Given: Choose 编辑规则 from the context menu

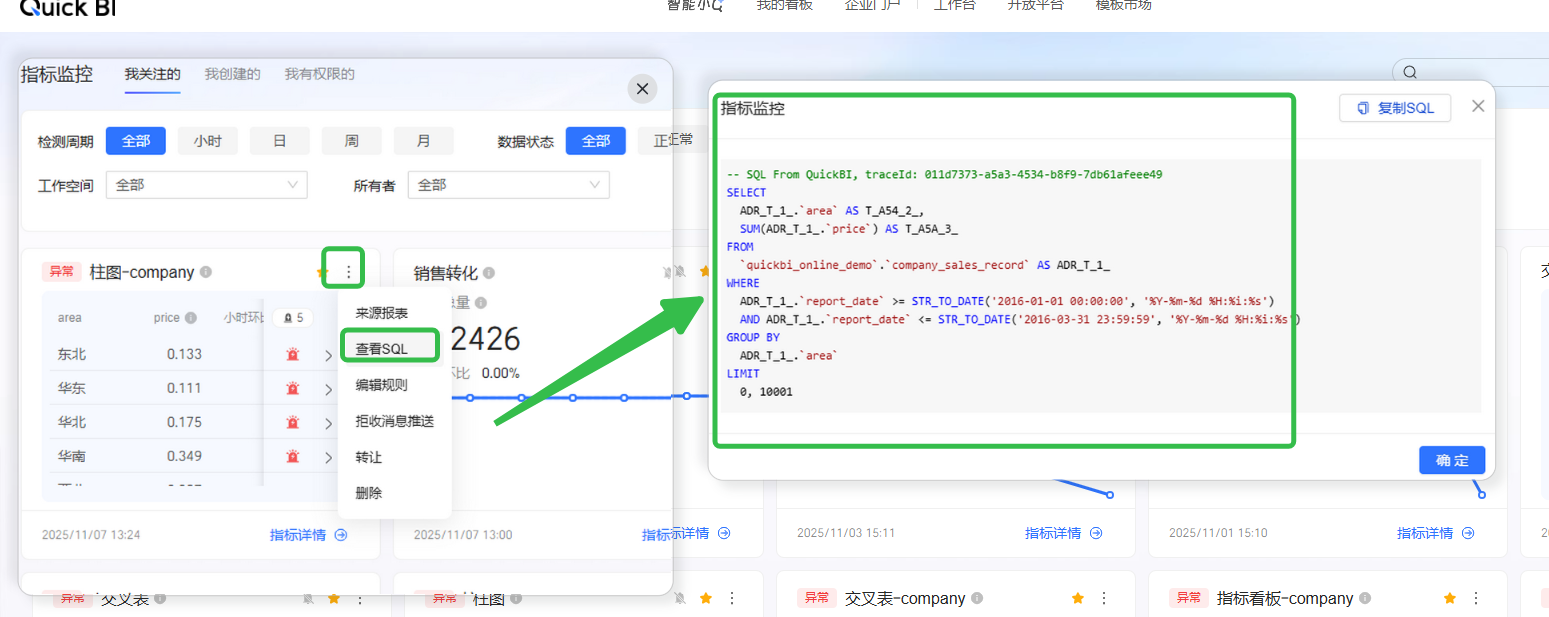Looking at the screenshot, I should (x=381, y=385).
